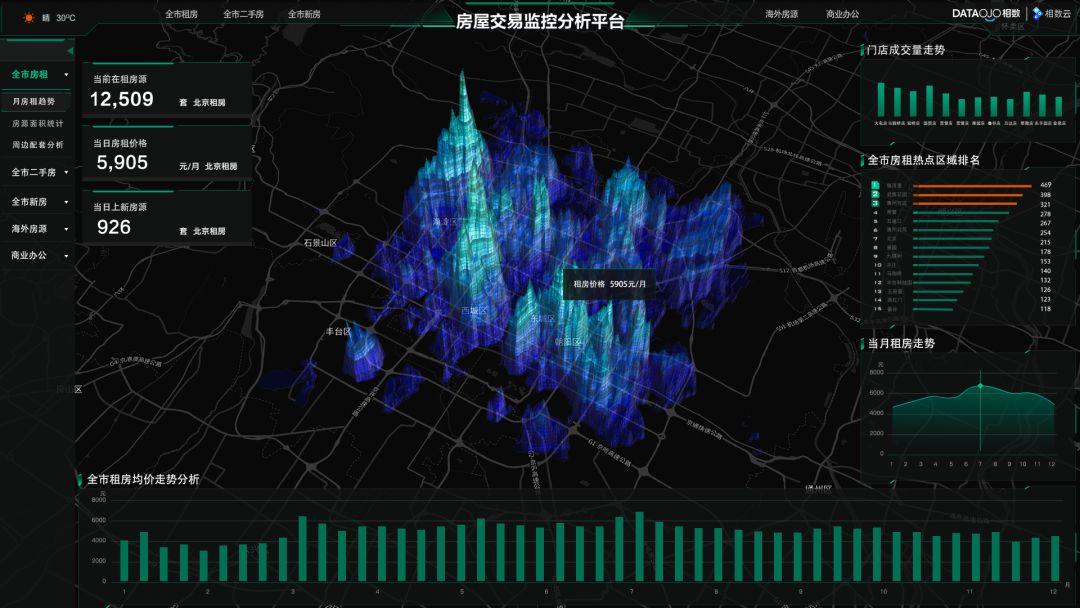Open the 全市二手房 top navigation tab
This screenshot has width=1080, height=608.
coord(243,14)
